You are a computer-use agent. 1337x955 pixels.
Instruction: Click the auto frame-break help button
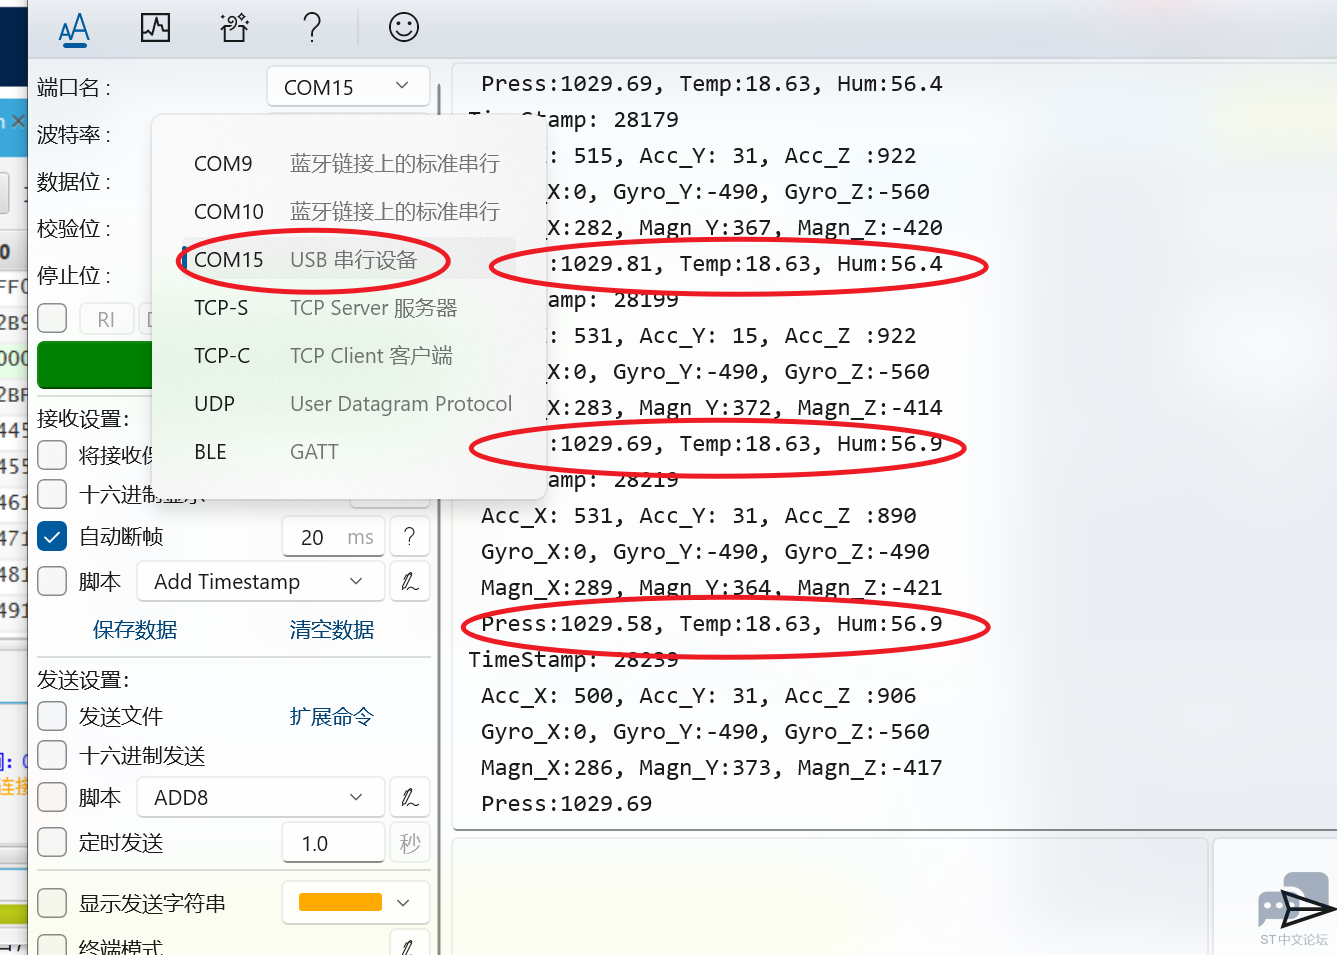tap(410, 537)
